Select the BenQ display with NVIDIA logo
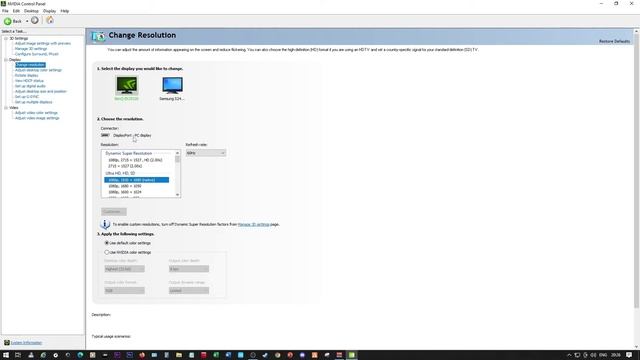Image resolution: width=640 pixels, height=360 pixels. (x=127, y=85)
